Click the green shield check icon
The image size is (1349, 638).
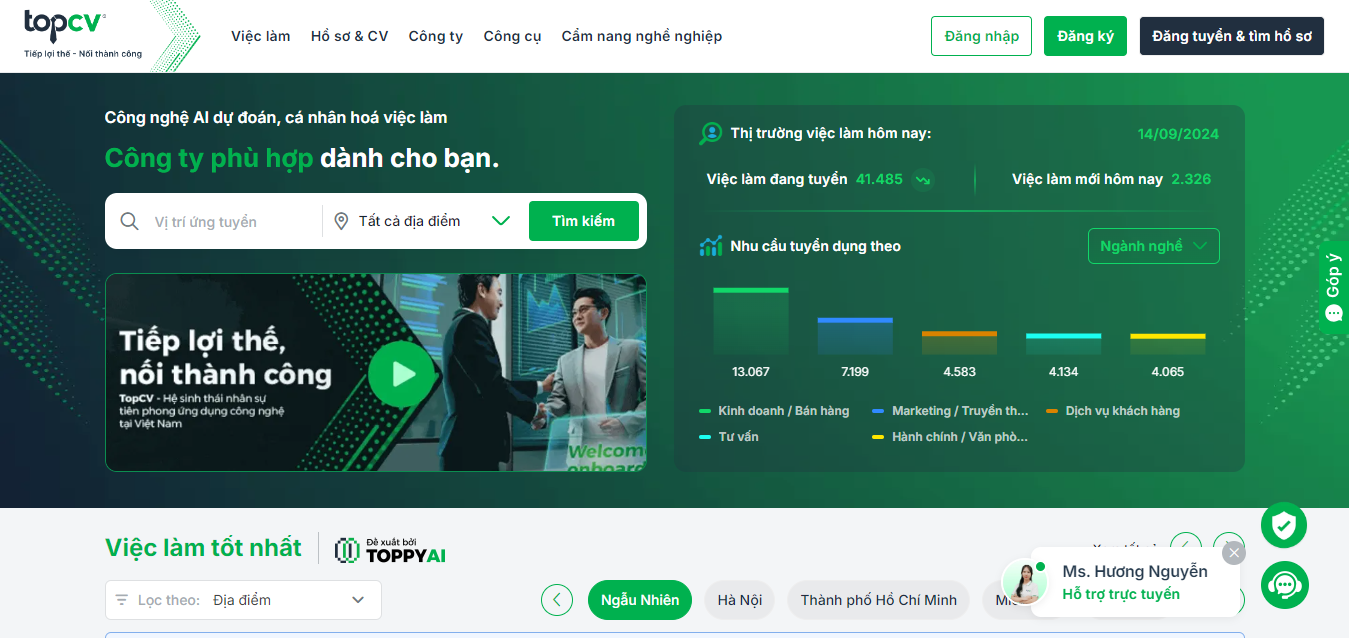click(x=1284, y=525)
